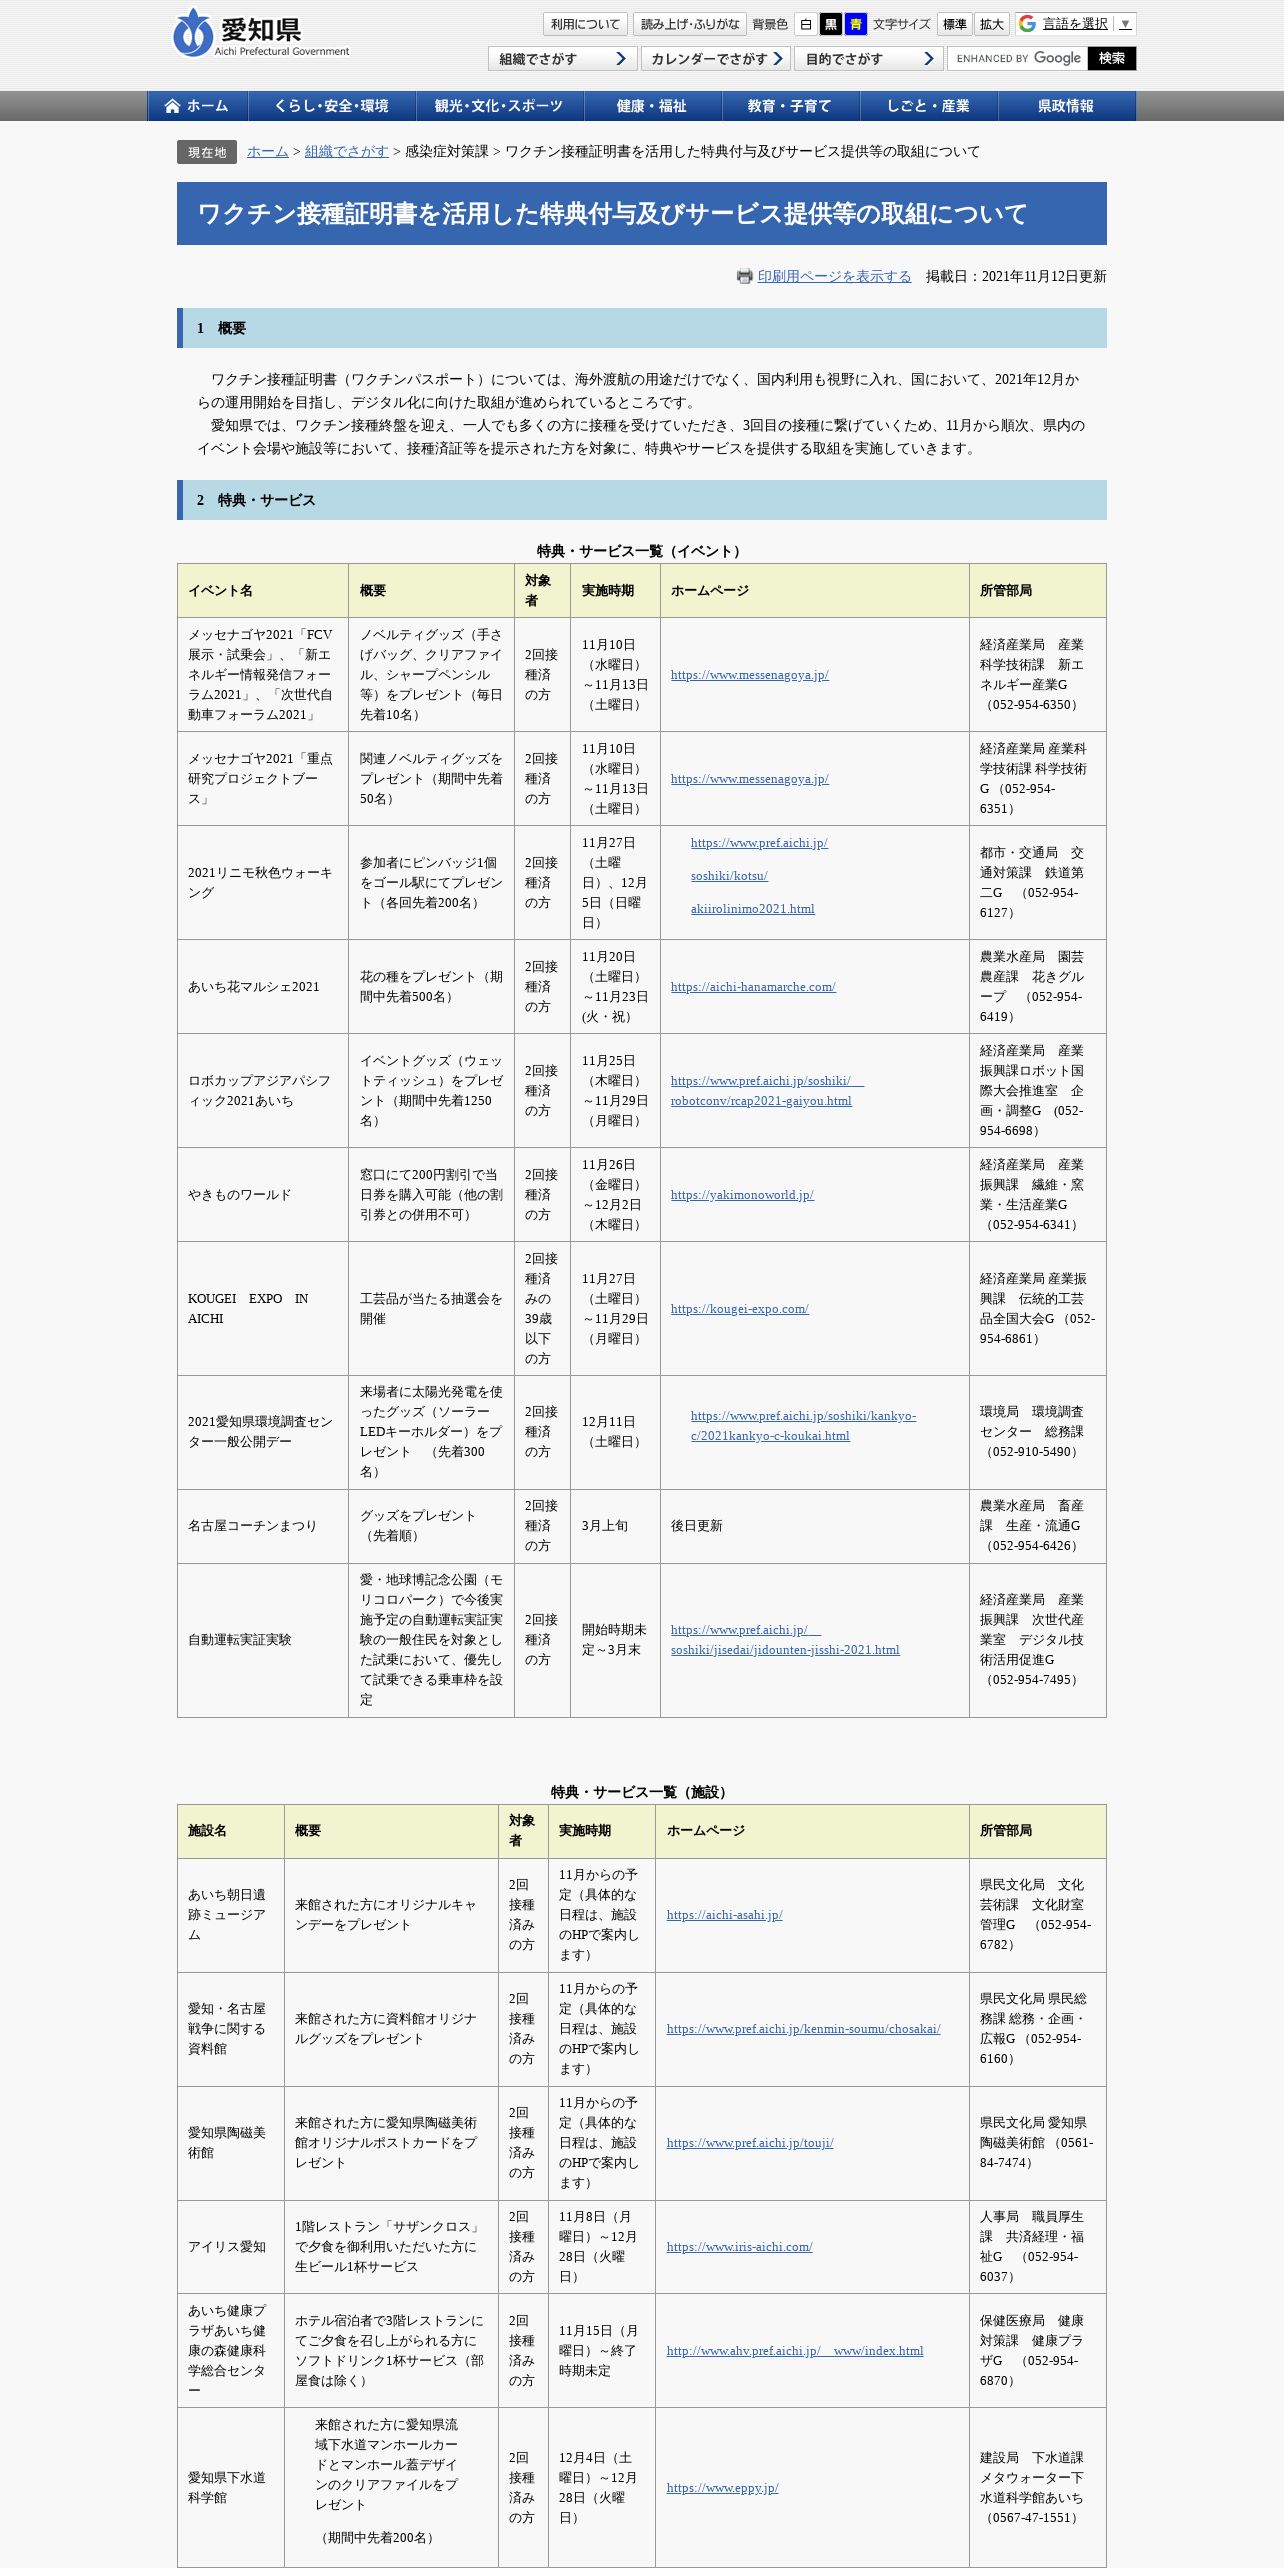1284x2568 pixels.
Task: Open messenagoya.jp link in 重点研究プロジェクト row
Action: point(750,779)
